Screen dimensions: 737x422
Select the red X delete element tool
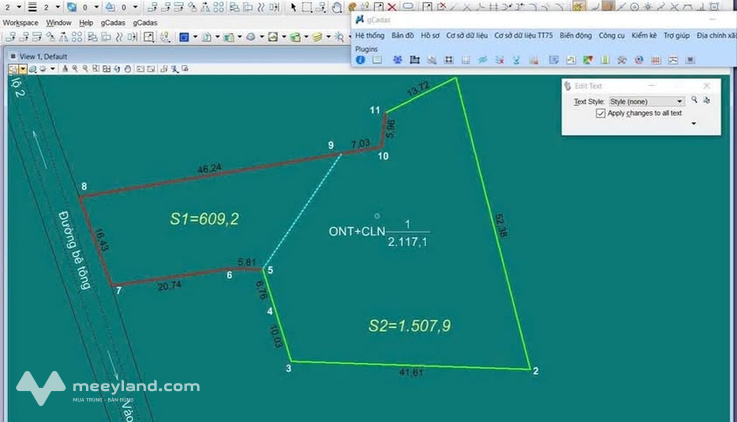(x=392, y=7)
